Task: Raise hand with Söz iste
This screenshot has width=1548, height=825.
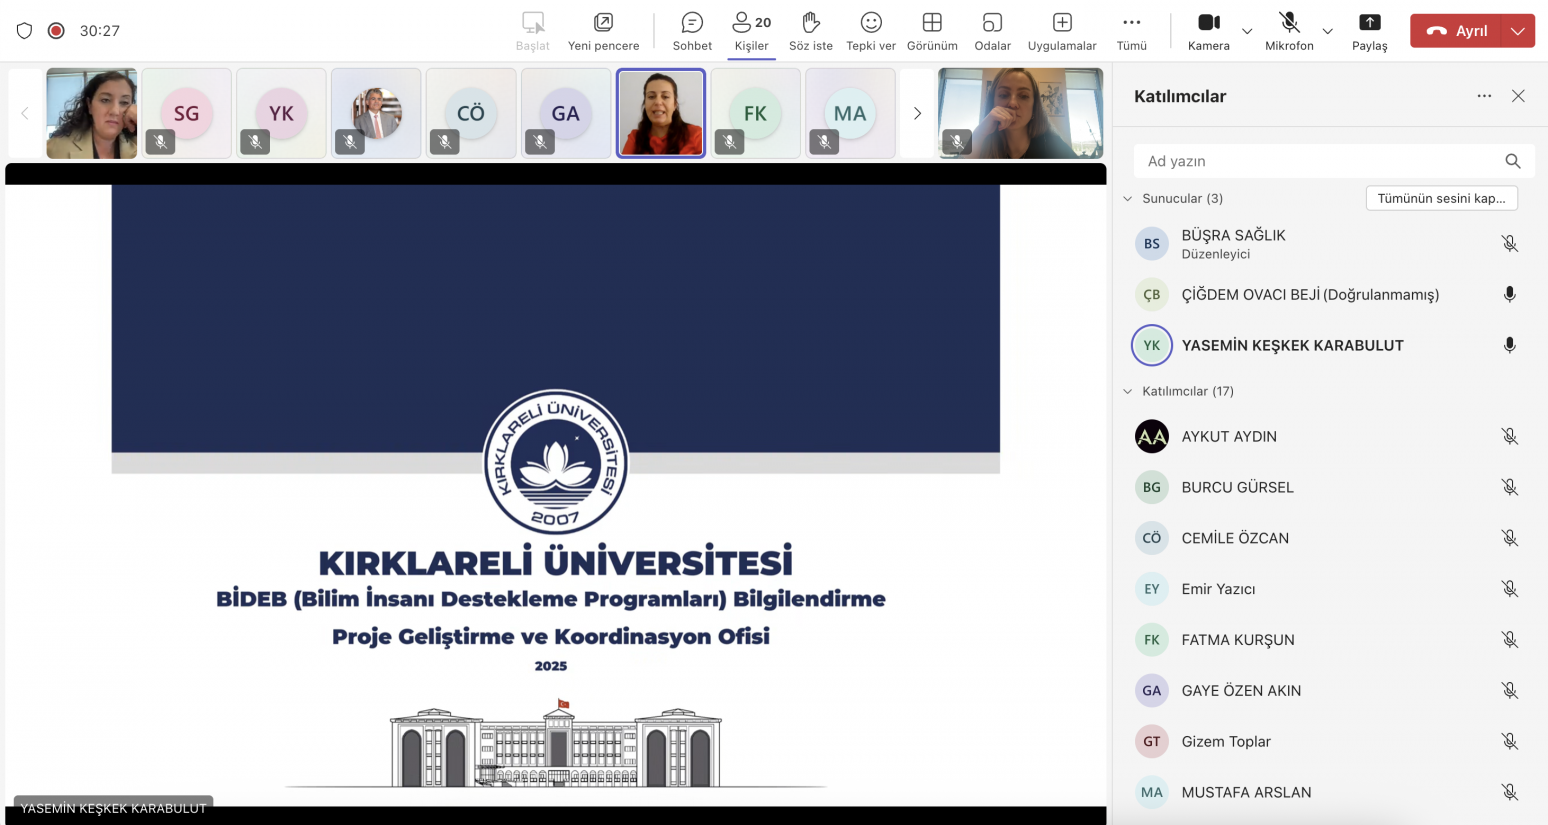Action: pyautogui.click(x=810, y=31)
